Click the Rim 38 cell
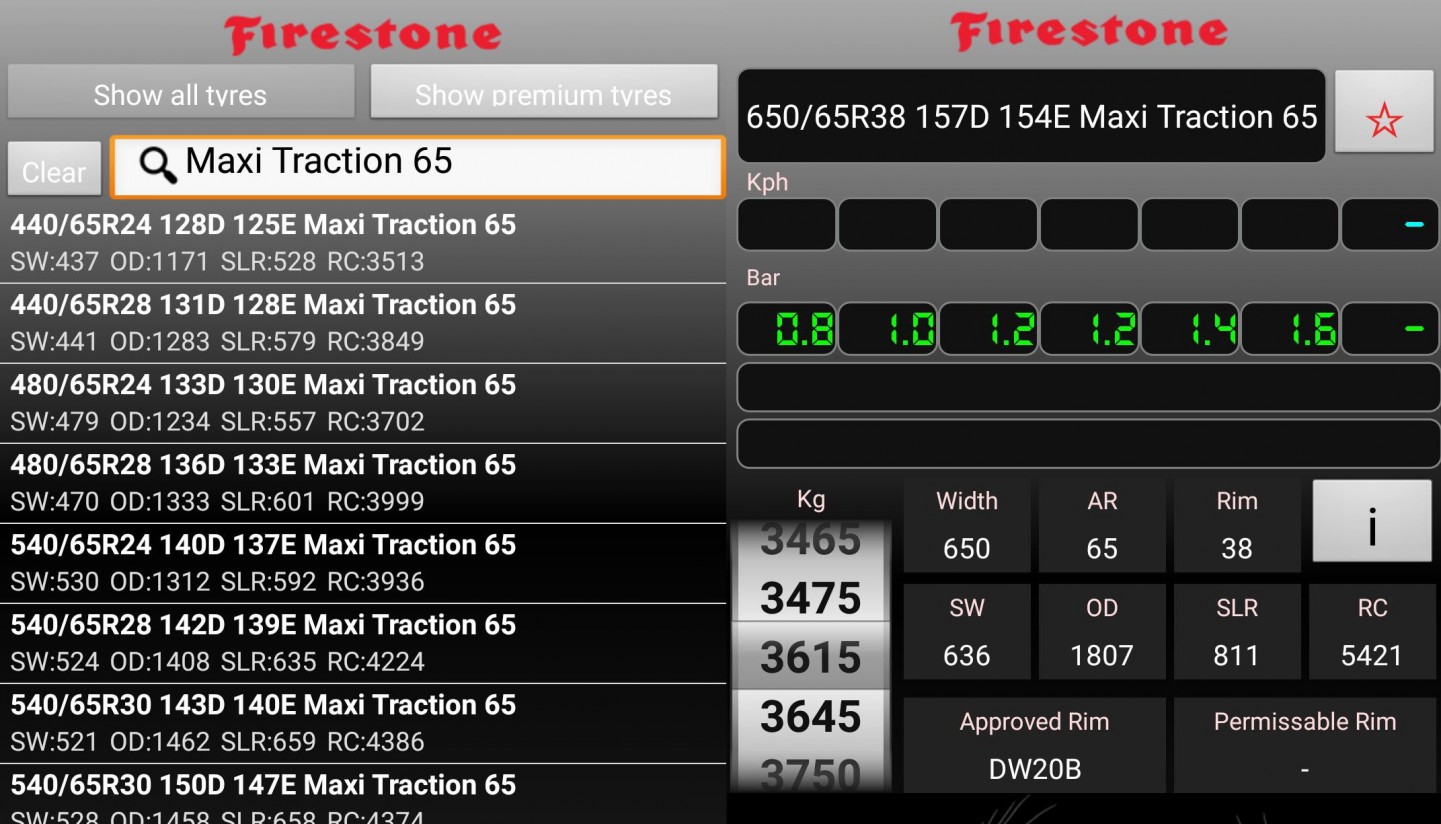 pyautogui.click(x=1237, y=525)
